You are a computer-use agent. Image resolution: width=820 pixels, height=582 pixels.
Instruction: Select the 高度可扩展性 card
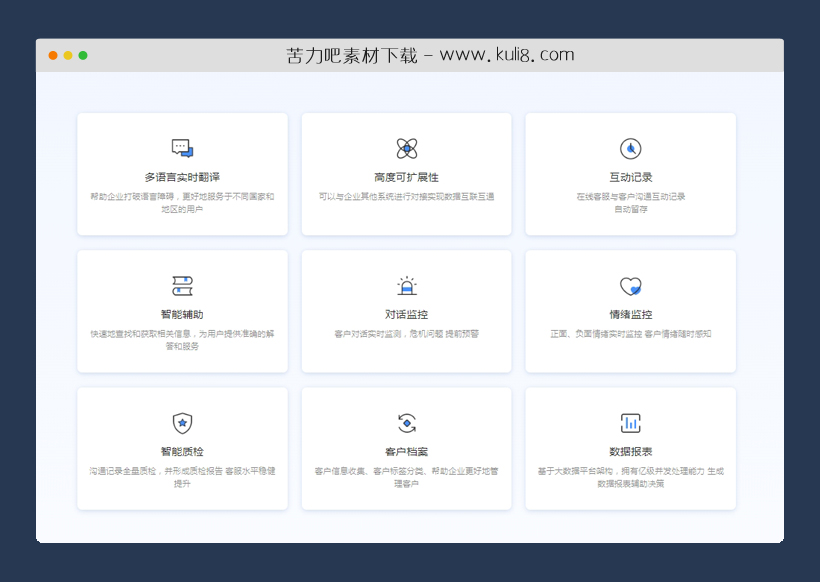[x=406, y=175]
